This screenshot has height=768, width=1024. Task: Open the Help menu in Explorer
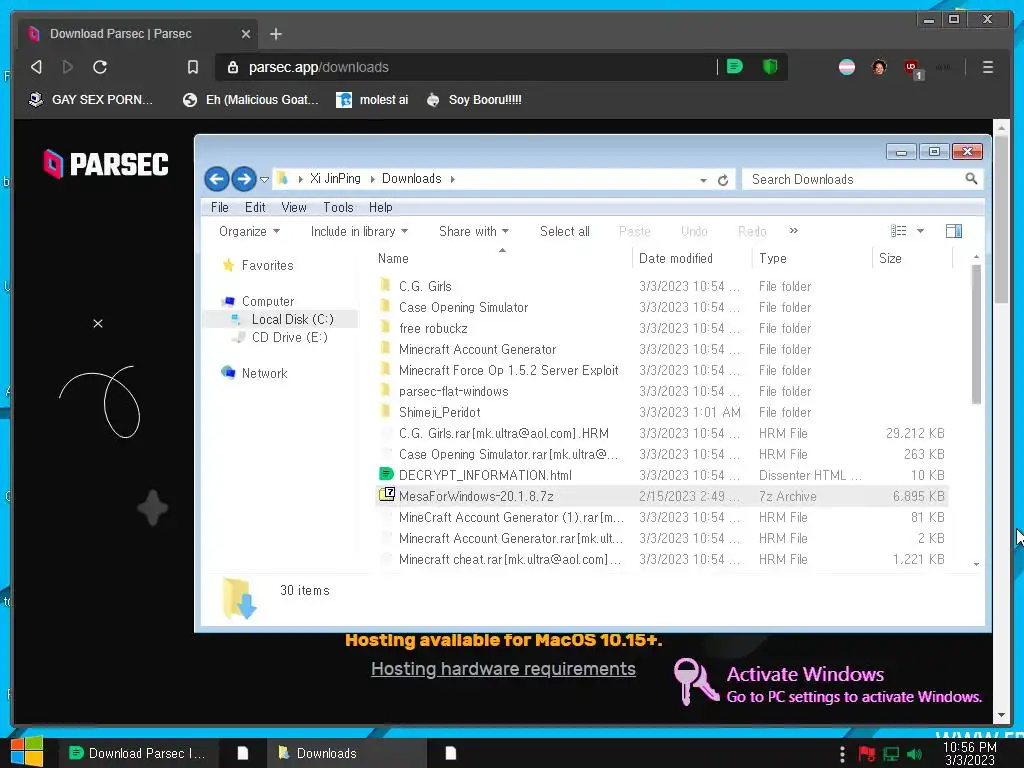point(380,207)
